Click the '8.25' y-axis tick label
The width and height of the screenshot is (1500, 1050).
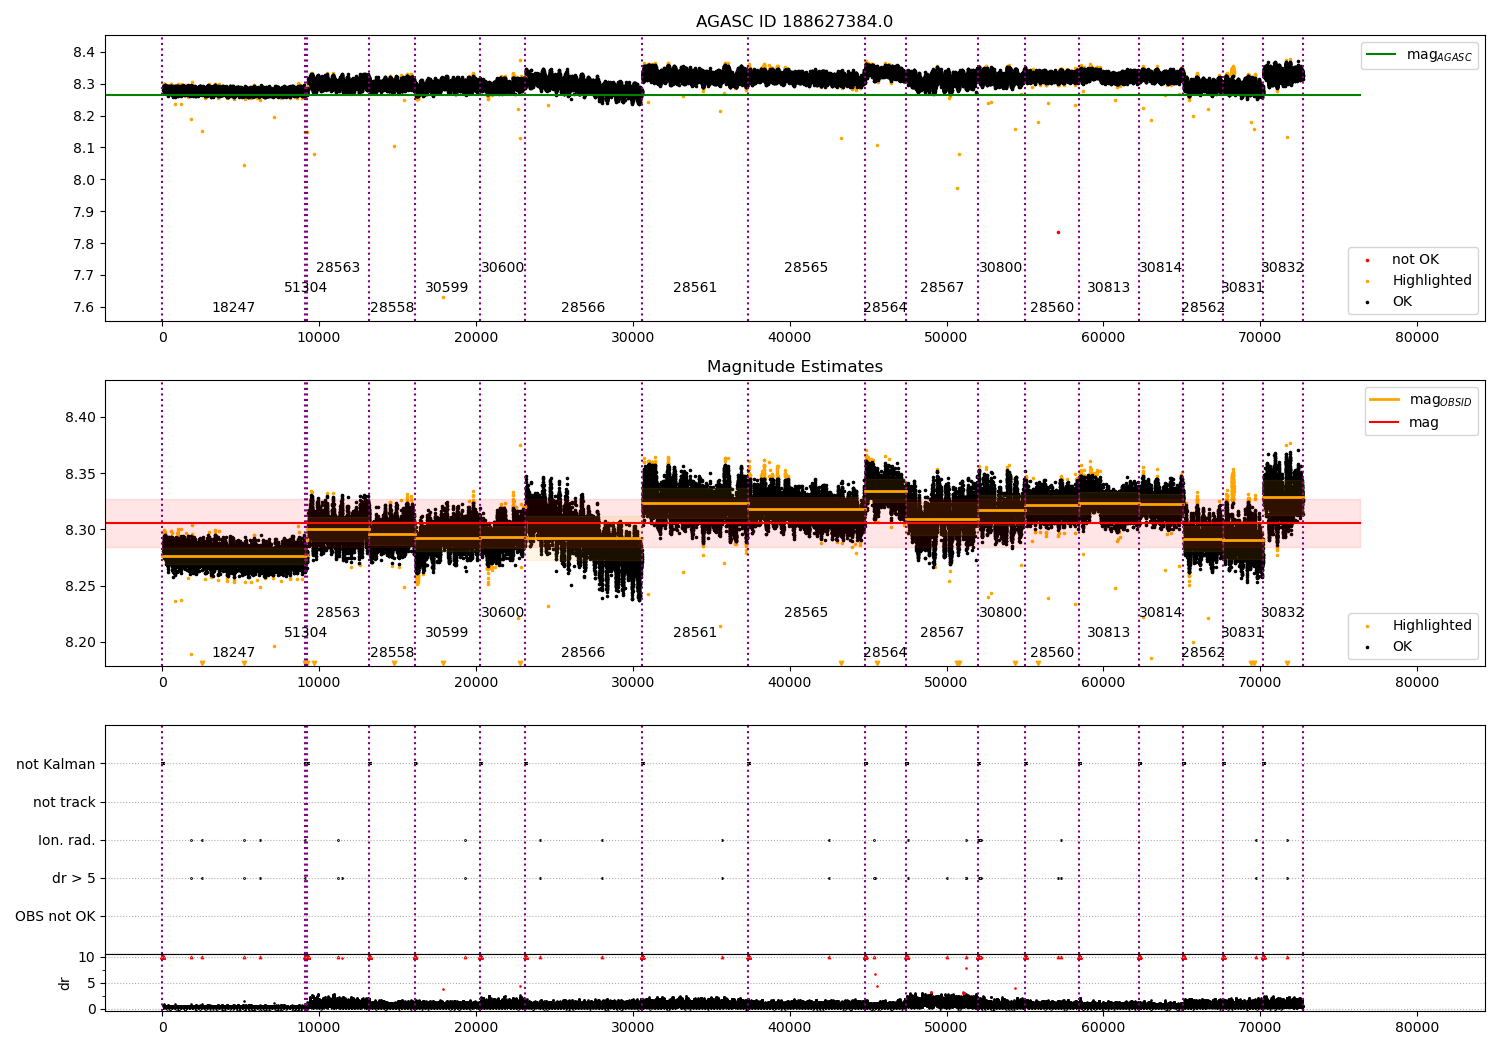coord(80,586)
